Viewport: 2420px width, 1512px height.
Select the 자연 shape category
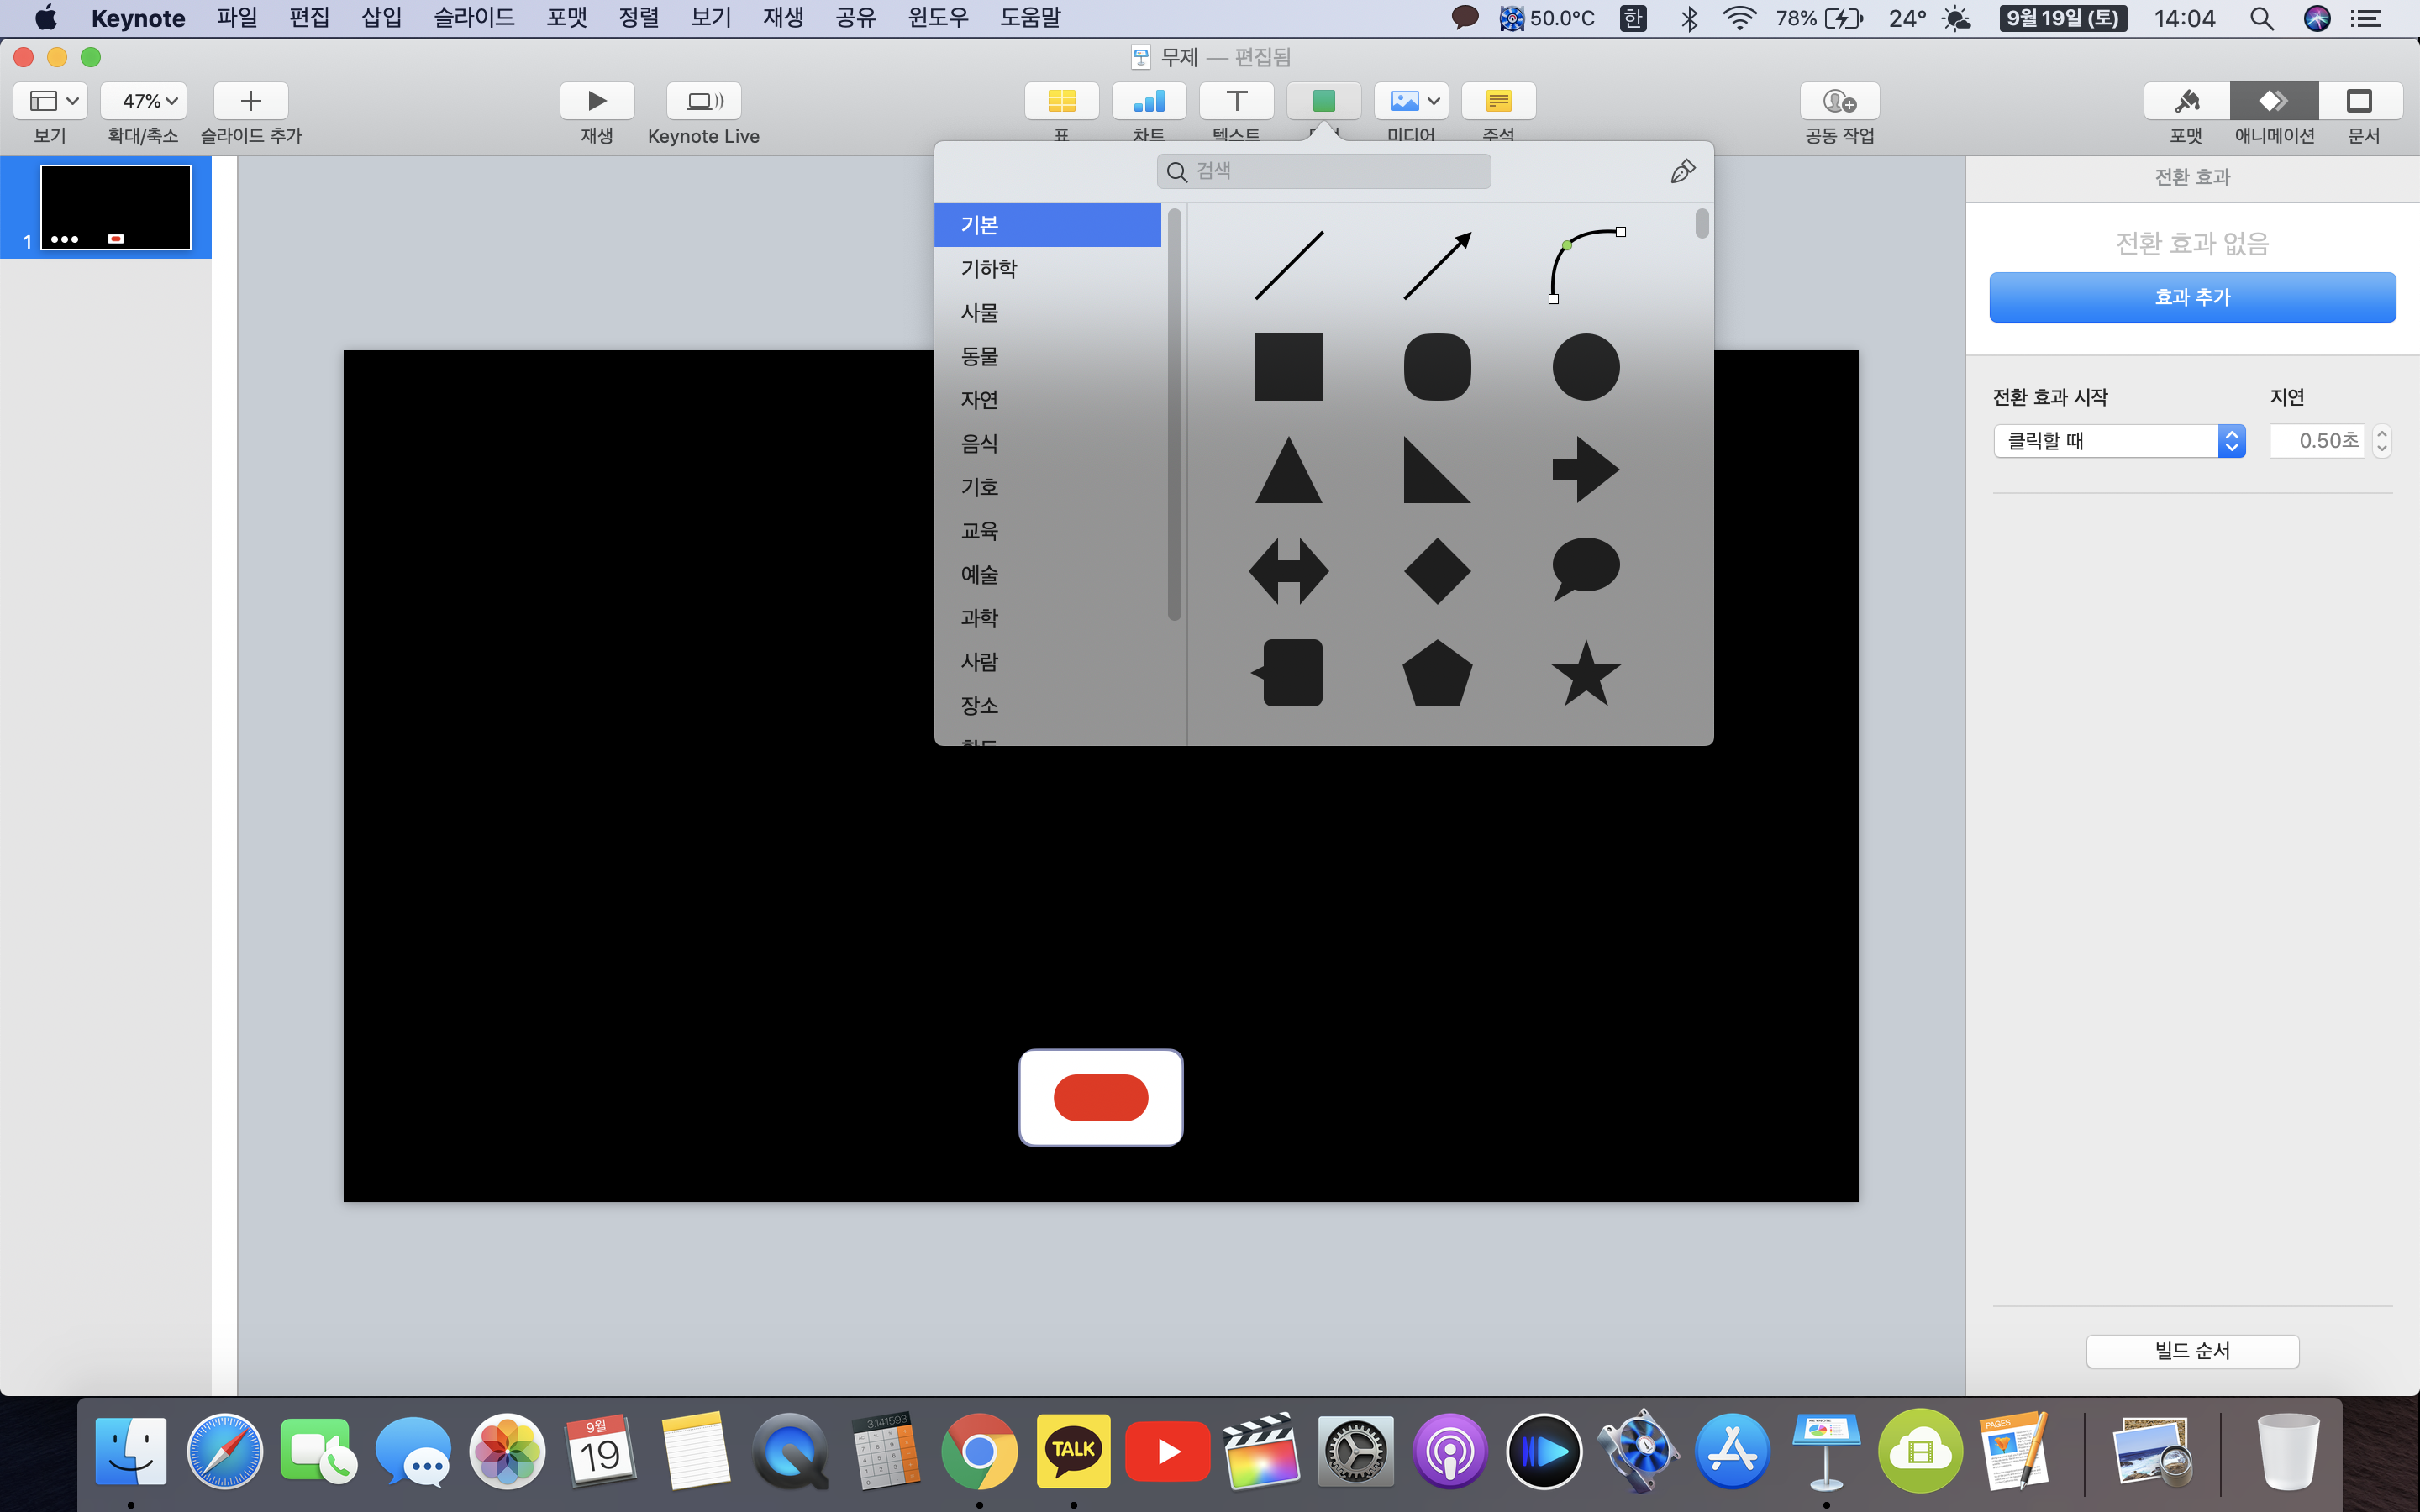point(1047,400)
